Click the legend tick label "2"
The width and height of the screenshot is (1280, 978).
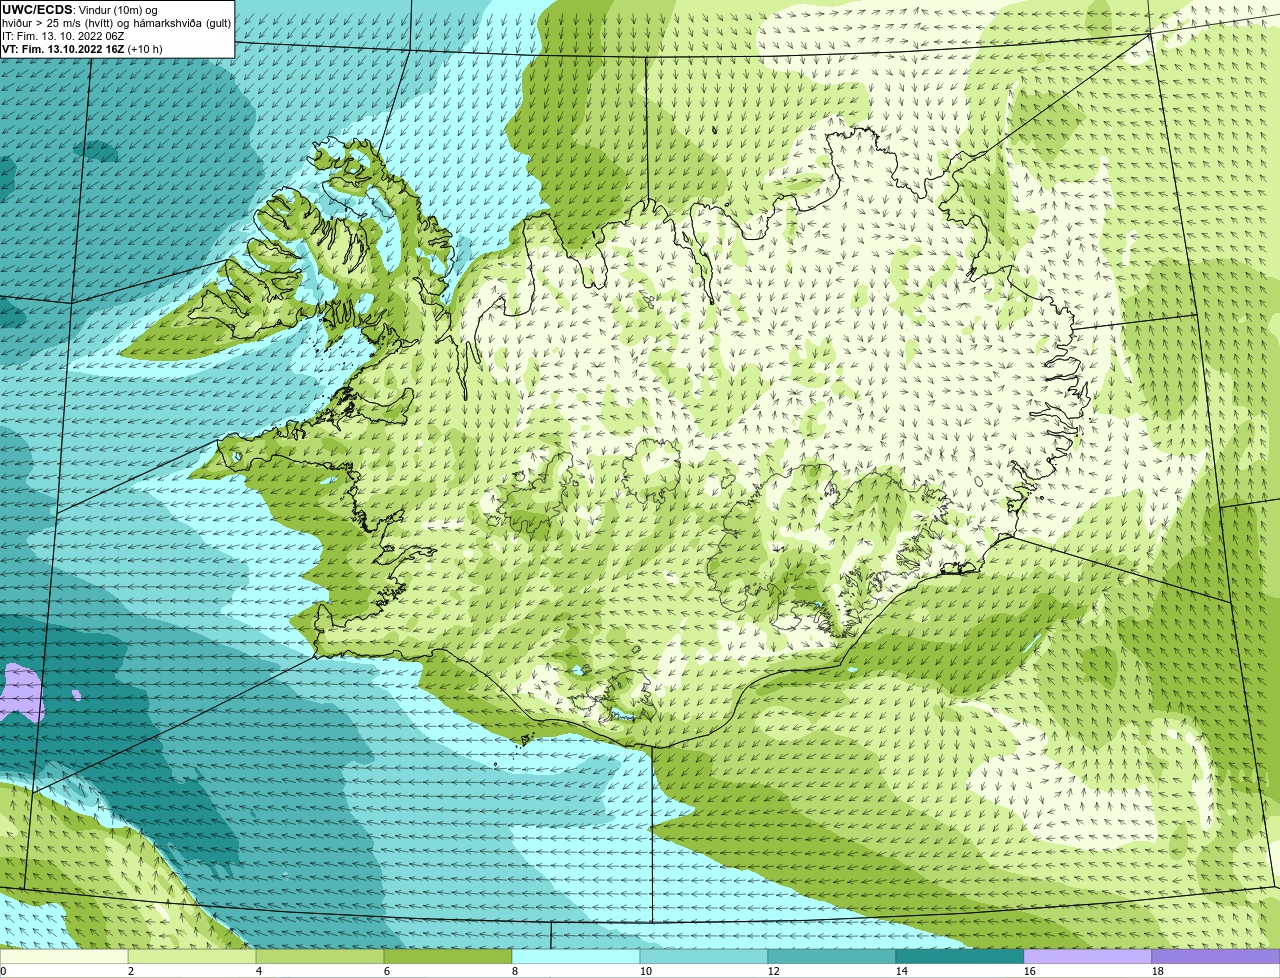pos(131,971)
